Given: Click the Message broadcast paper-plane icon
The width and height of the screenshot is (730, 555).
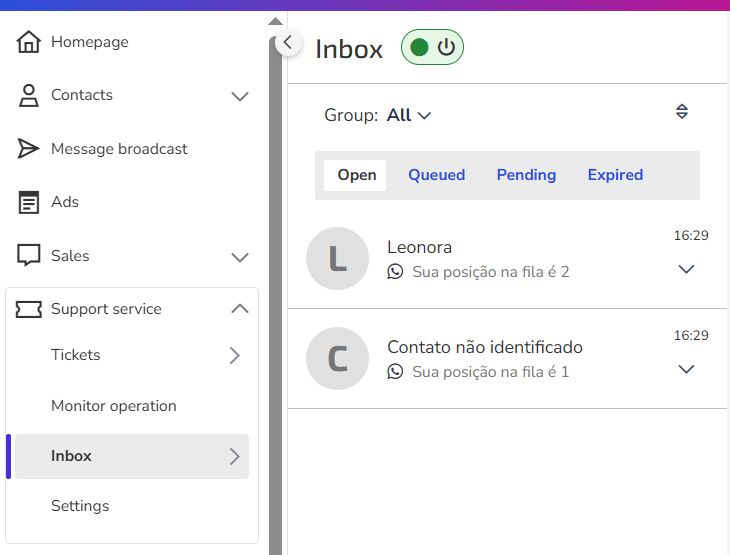Looking at the screenshot, I should pos(28,149).
